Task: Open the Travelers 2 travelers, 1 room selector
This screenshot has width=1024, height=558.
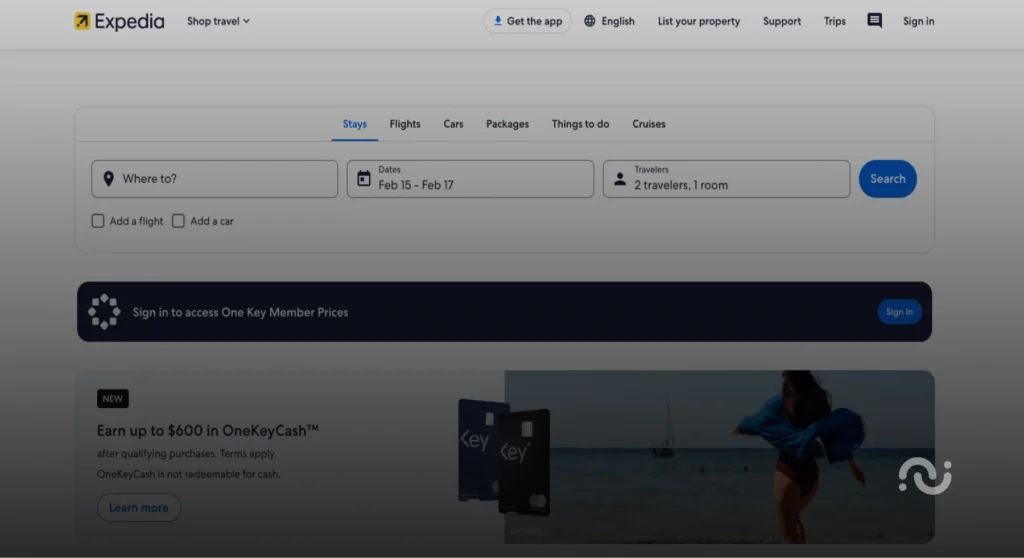Action: pos(726,179)
